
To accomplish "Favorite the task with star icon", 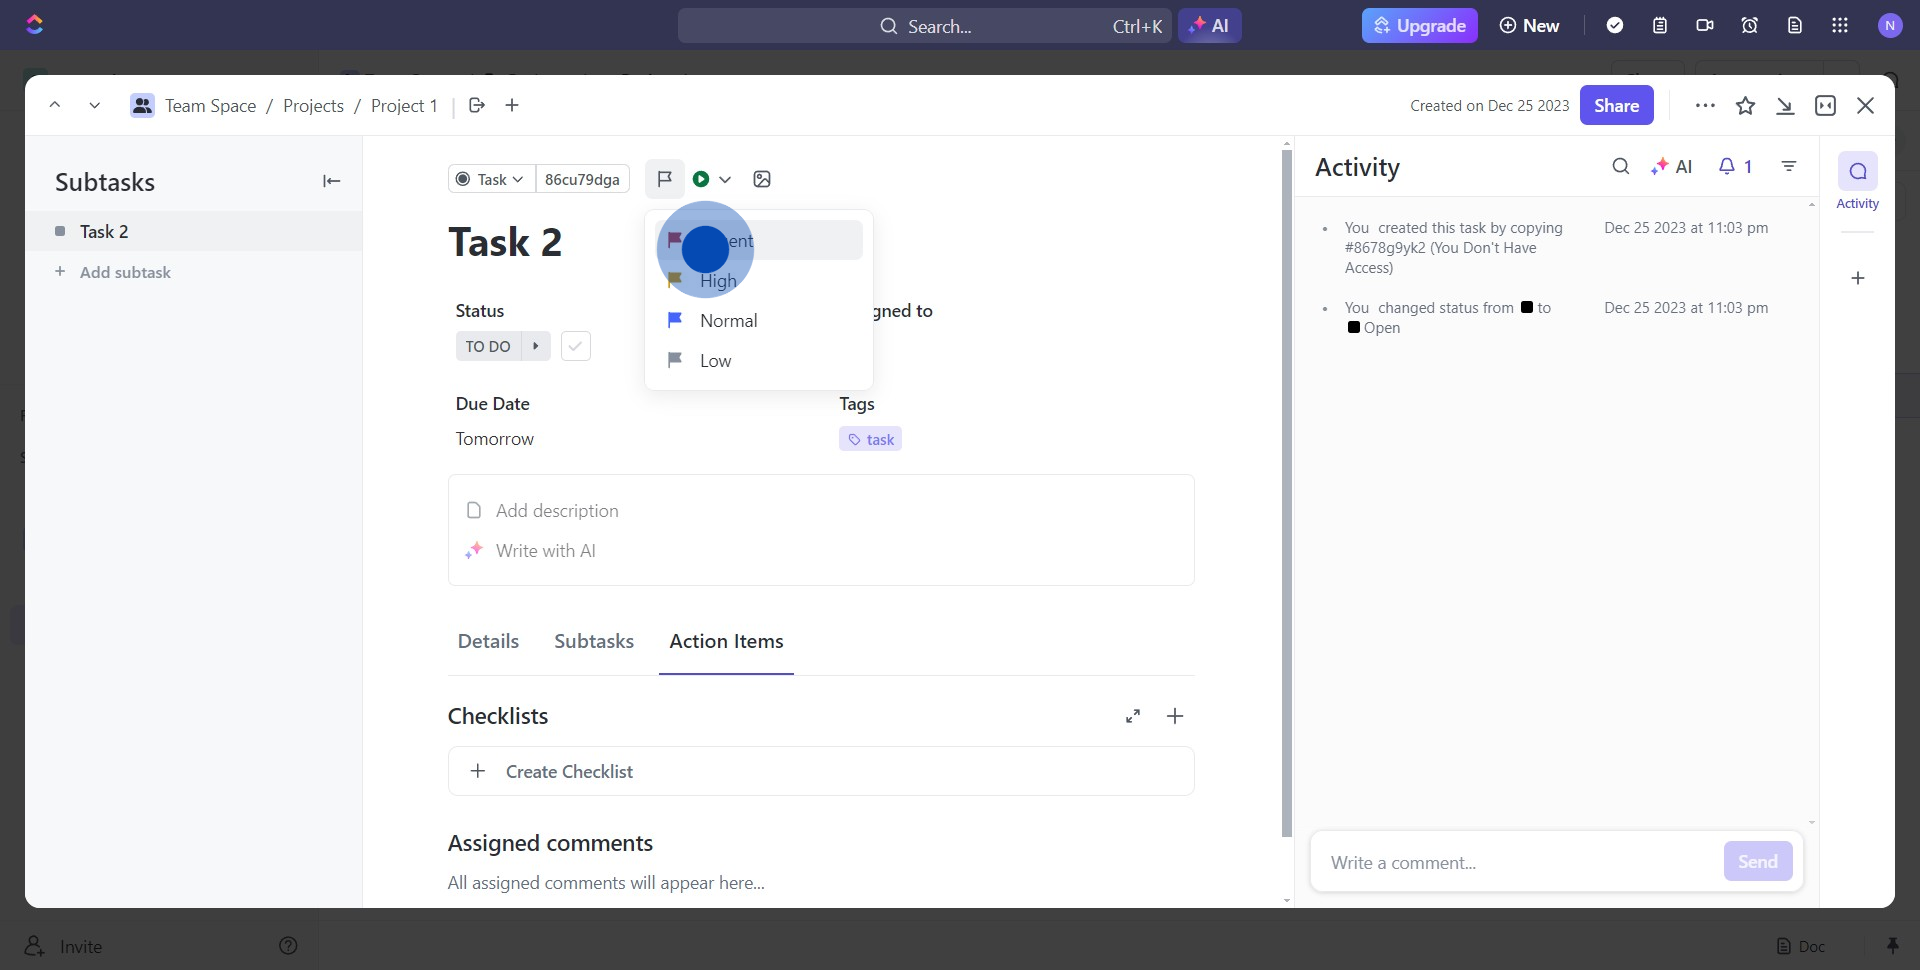I will (x=1745, y=106).
